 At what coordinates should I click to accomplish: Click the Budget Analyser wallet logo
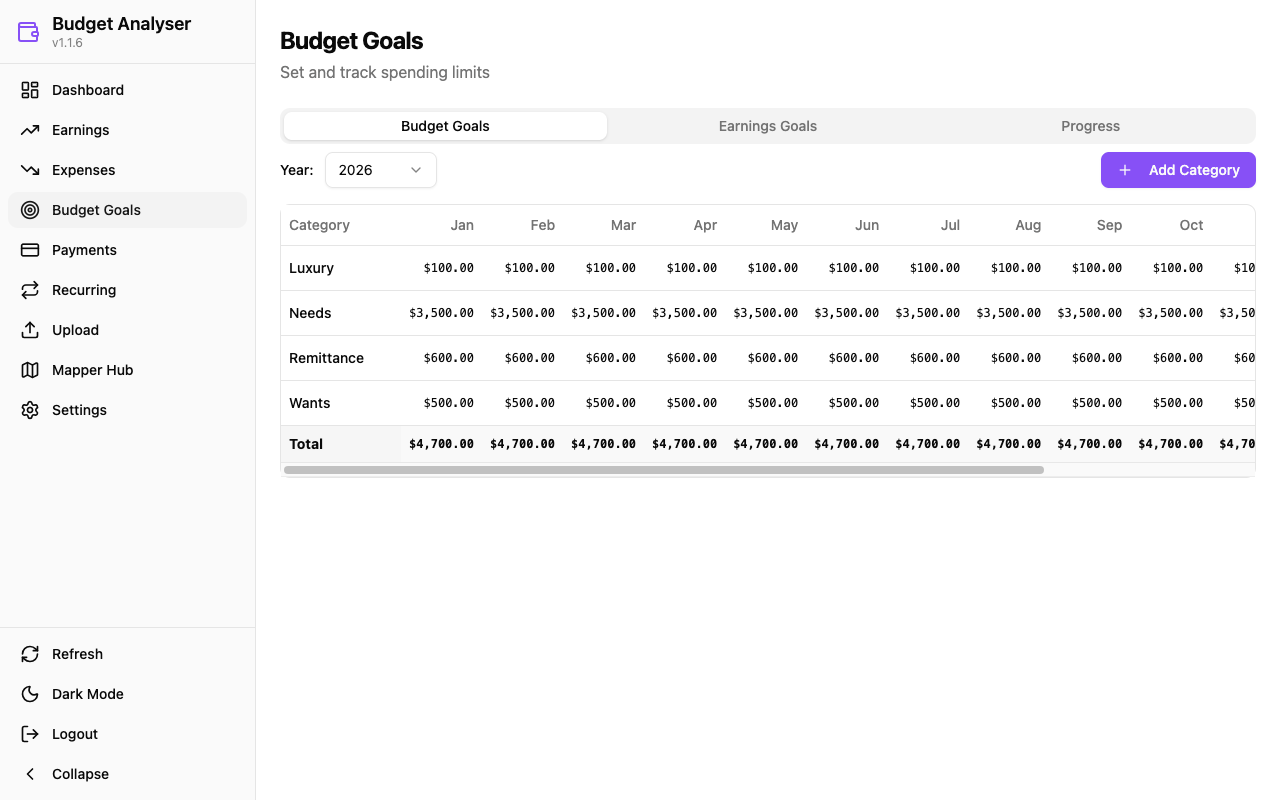27,31
